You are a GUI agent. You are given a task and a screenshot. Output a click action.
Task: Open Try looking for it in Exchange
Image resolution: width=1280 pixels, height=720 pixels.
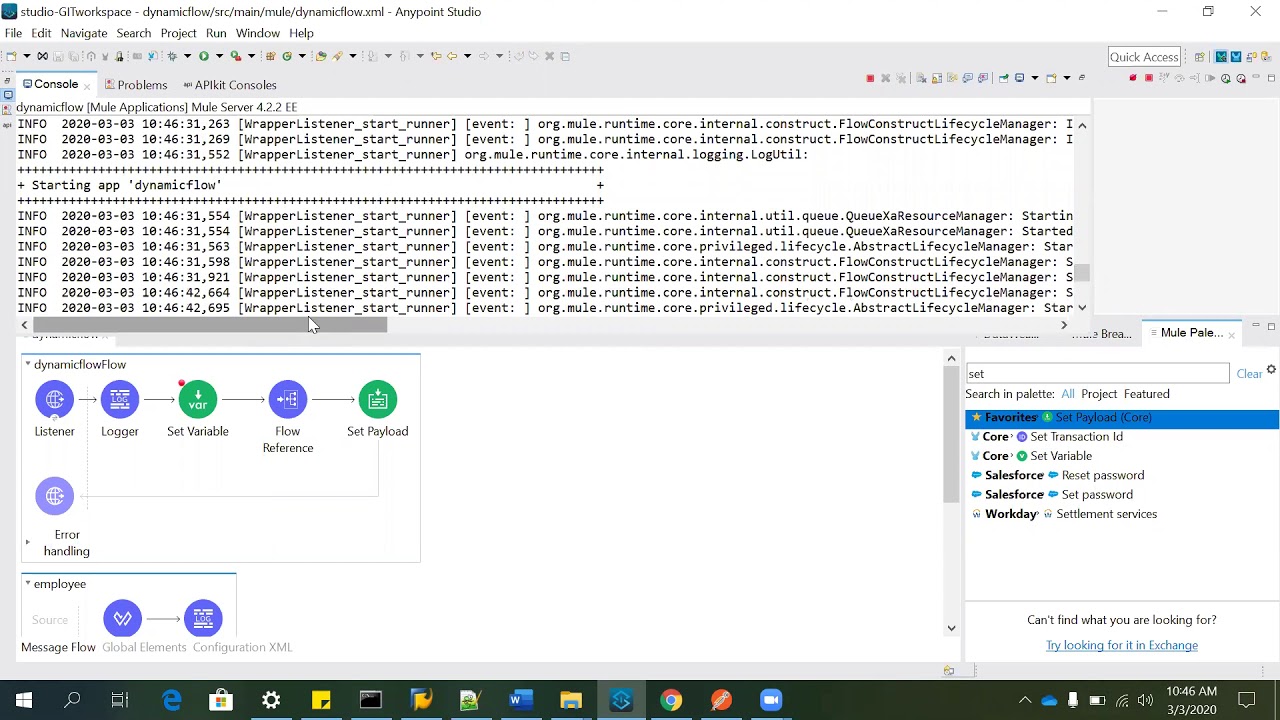click(1122, 645)
